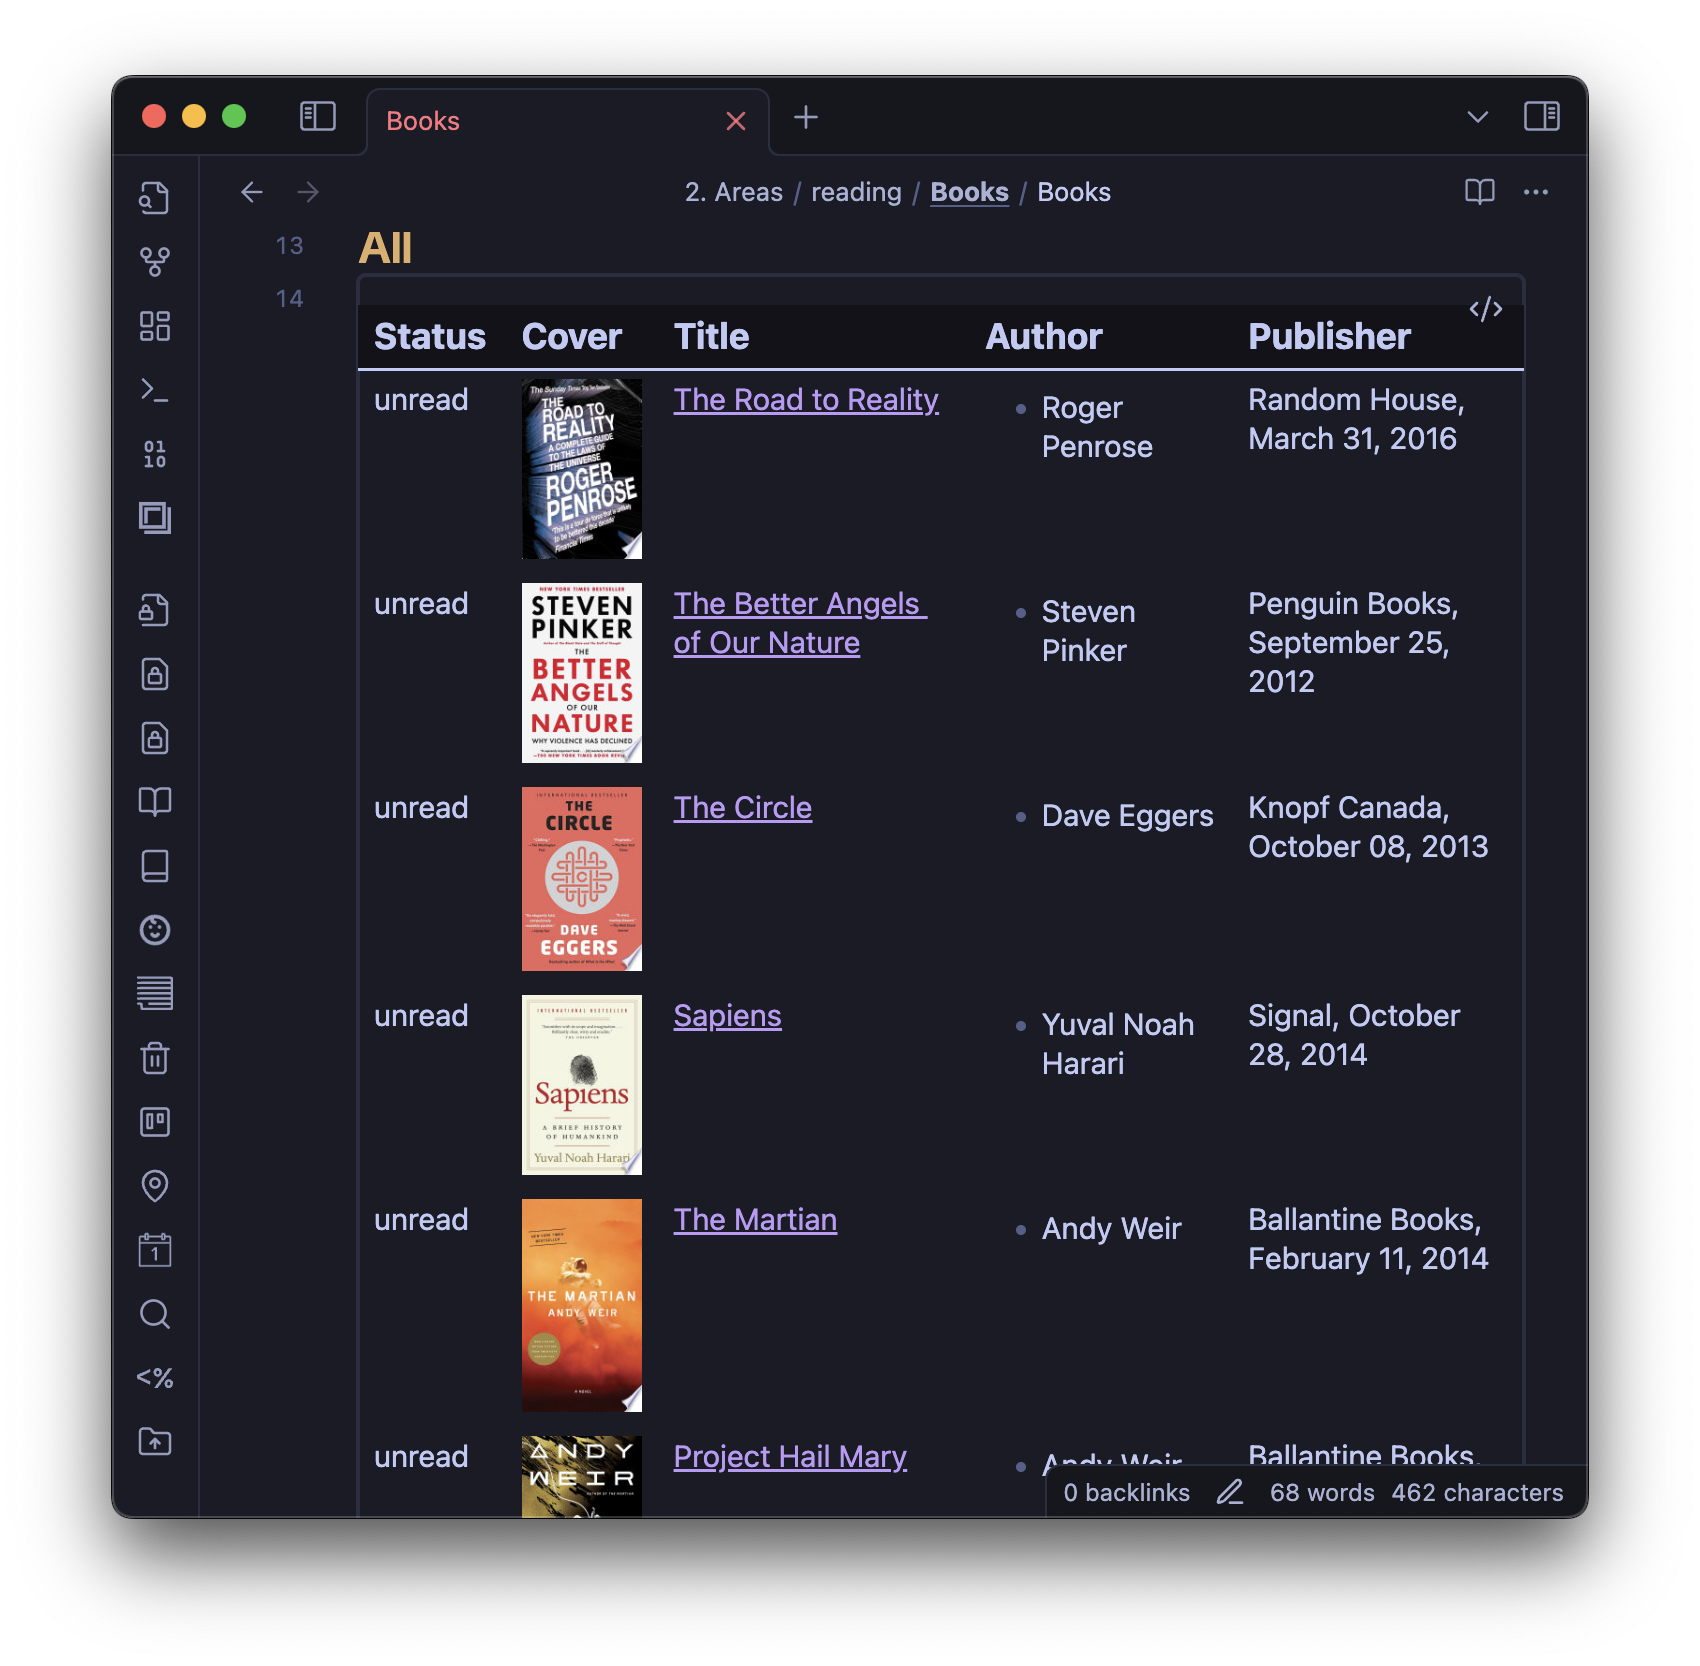Click the Roger Penrose author cell
Screen dimensions: 1700x1666
[1097, 427]
